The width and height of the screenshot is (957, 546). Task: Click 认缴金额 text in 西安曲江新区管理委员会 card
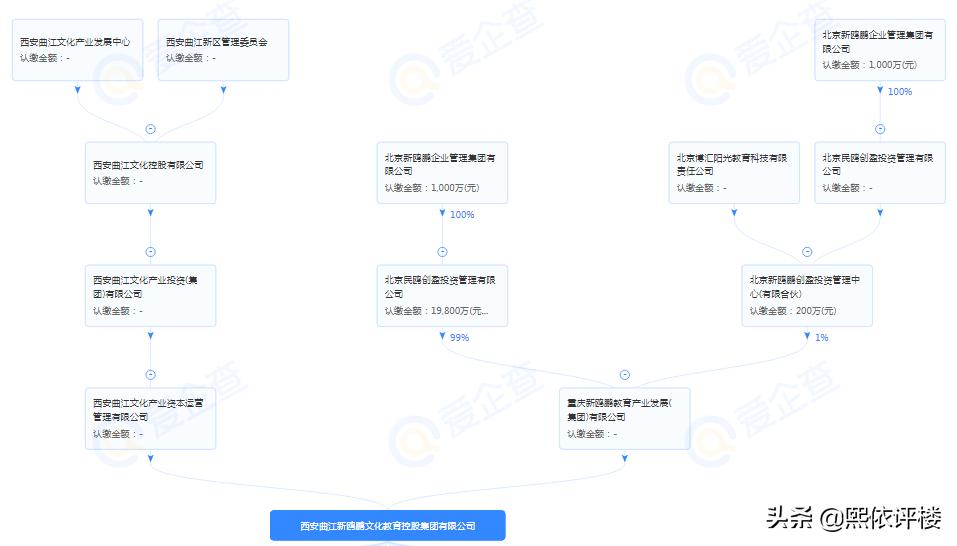(190, 58)
